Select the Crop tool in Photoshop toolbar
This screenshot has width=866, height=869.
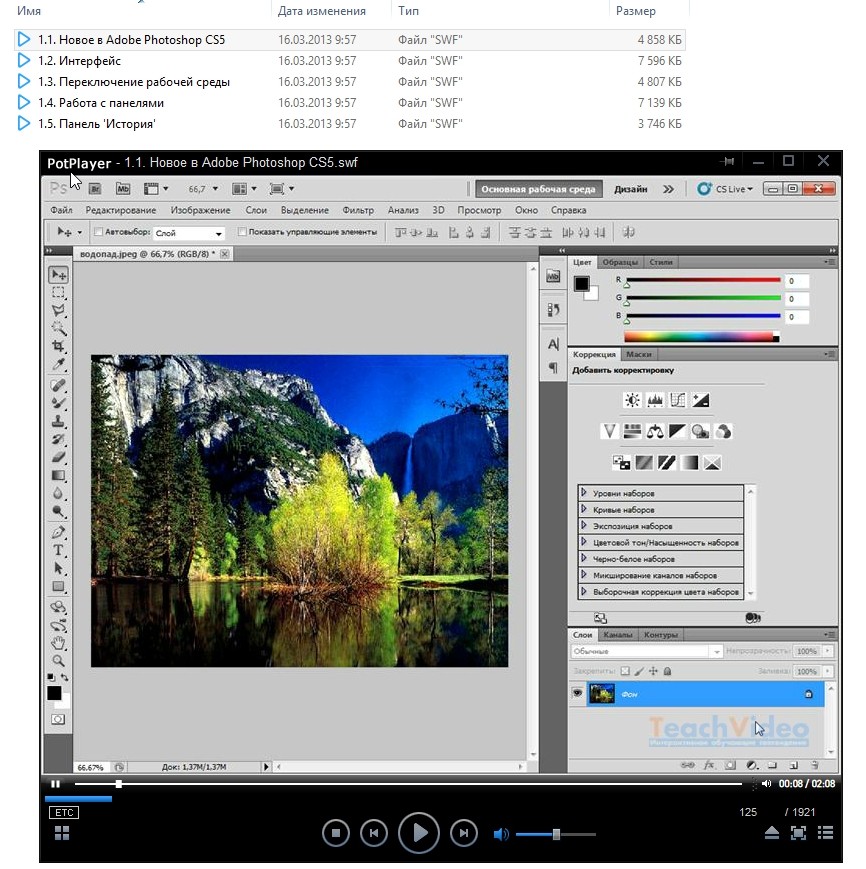coord(59,346)
